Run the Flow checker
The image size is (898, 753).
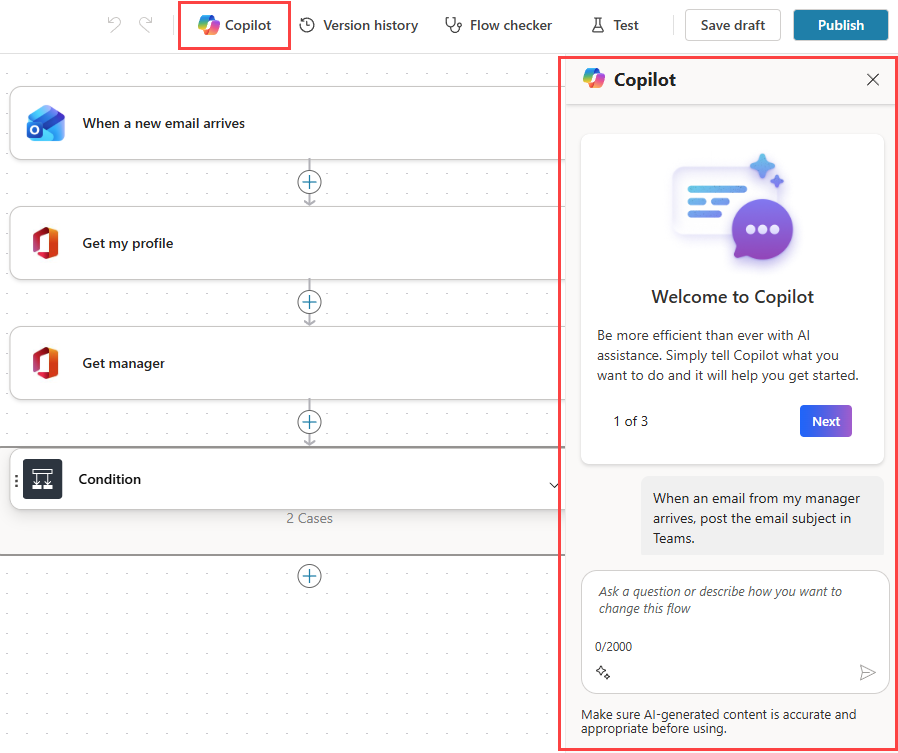click(498, 25)
